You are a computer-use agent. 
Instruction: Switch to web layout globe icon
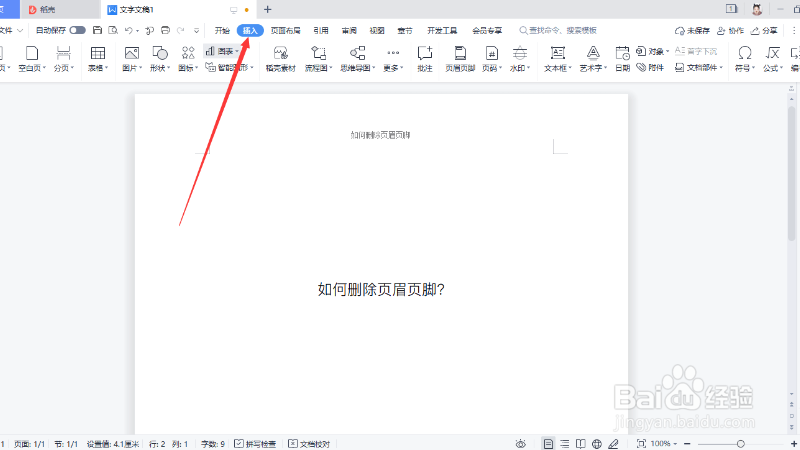coord(596,444)
